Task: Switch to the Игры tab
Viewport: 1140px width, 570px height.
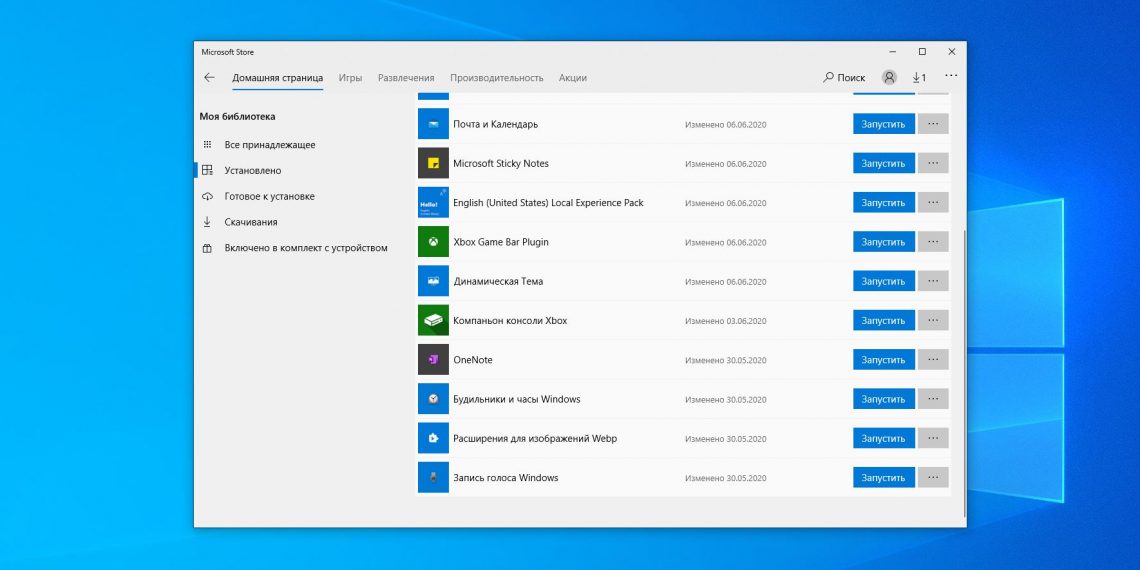Action: (x=350, y=78)
